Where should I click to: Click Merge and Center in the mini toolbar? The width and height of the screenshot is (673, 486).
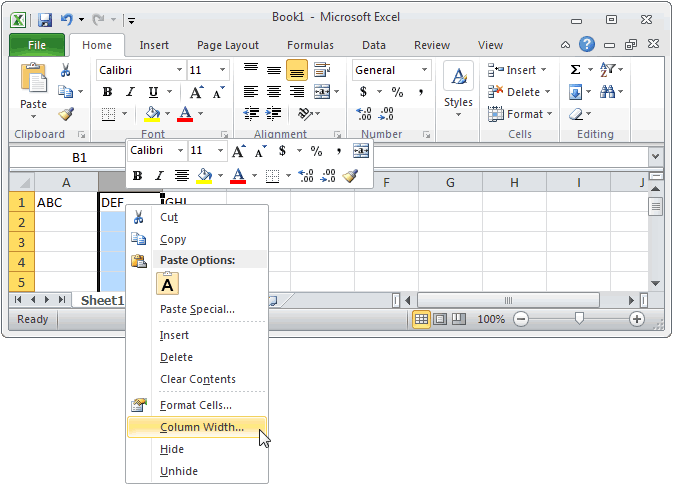[x=361, y=151]
